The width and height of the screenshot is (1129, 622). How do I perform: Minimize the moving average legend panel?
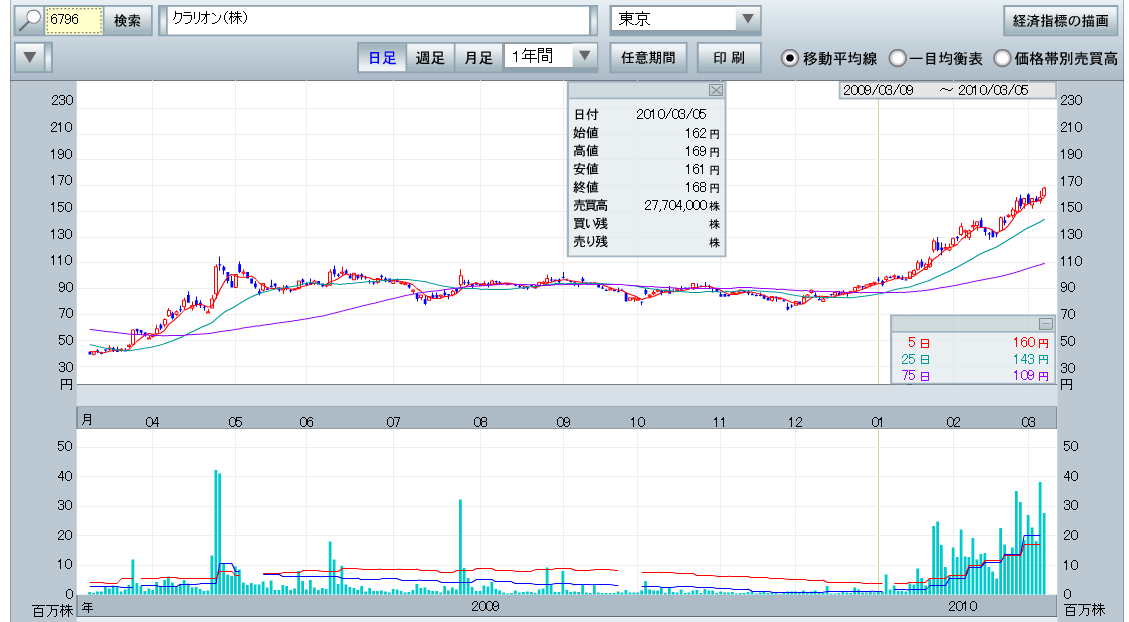click(x=1045, y=323)
